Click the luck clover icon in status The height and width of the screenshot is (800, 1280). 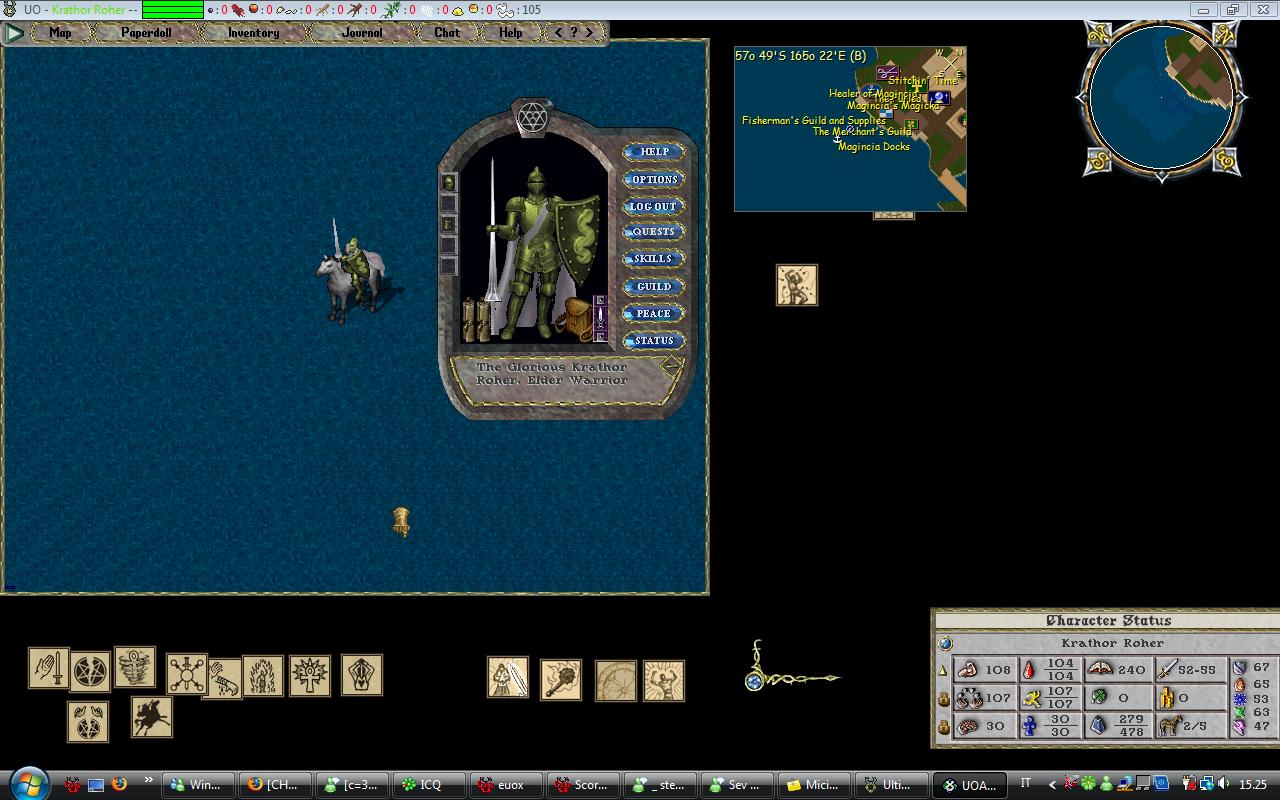(x=1099, y=698)
